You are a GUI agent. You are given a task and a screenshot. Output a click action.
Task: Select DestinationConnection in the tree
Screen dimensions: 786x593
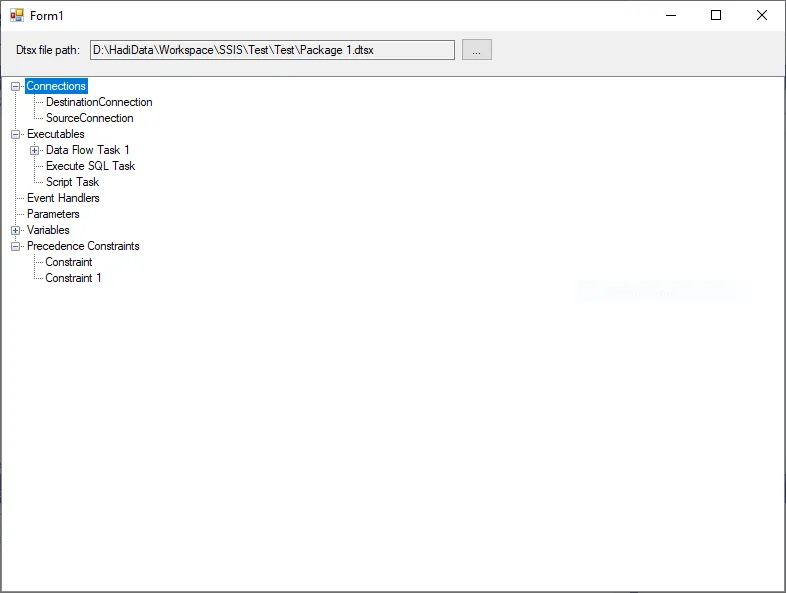tap(99, 102)
